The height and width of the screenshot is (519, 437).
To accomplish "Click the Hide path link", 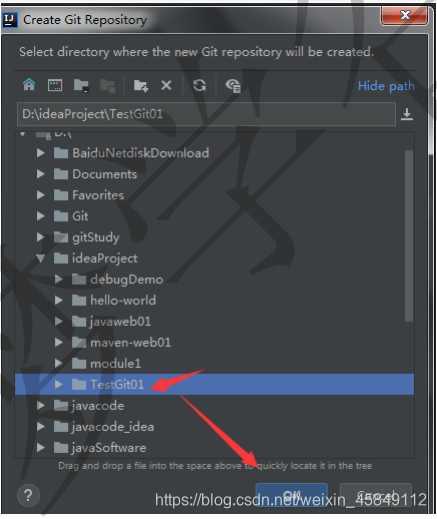I will coord(386,86).
